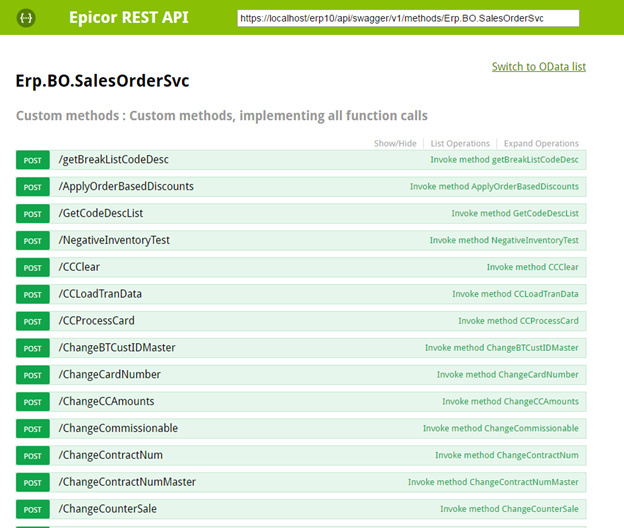Expand the /CCLoadTranData operation
This screenshot has width=624, height=528.
tap(100, 294)
